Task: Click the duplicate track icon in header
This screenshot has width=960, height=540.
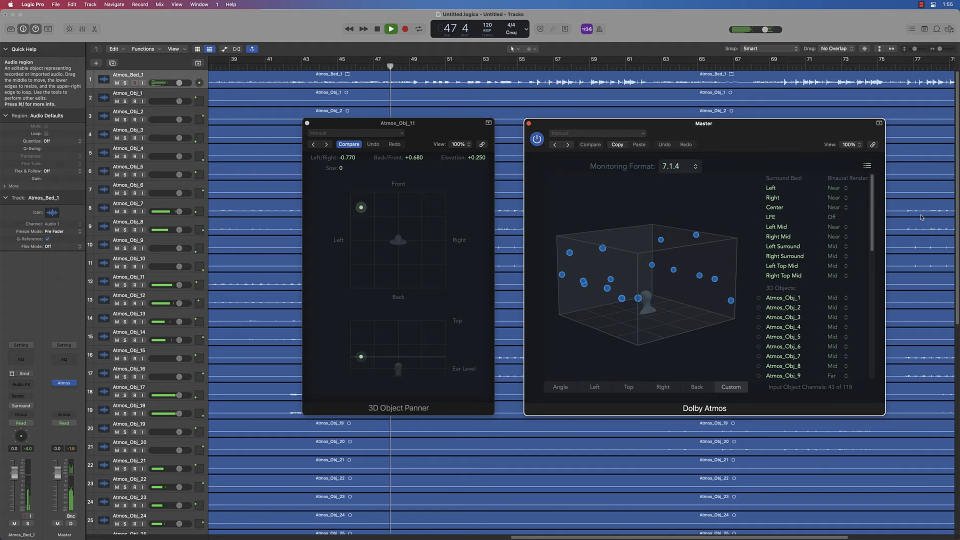Action: click(x=113, y=62)
